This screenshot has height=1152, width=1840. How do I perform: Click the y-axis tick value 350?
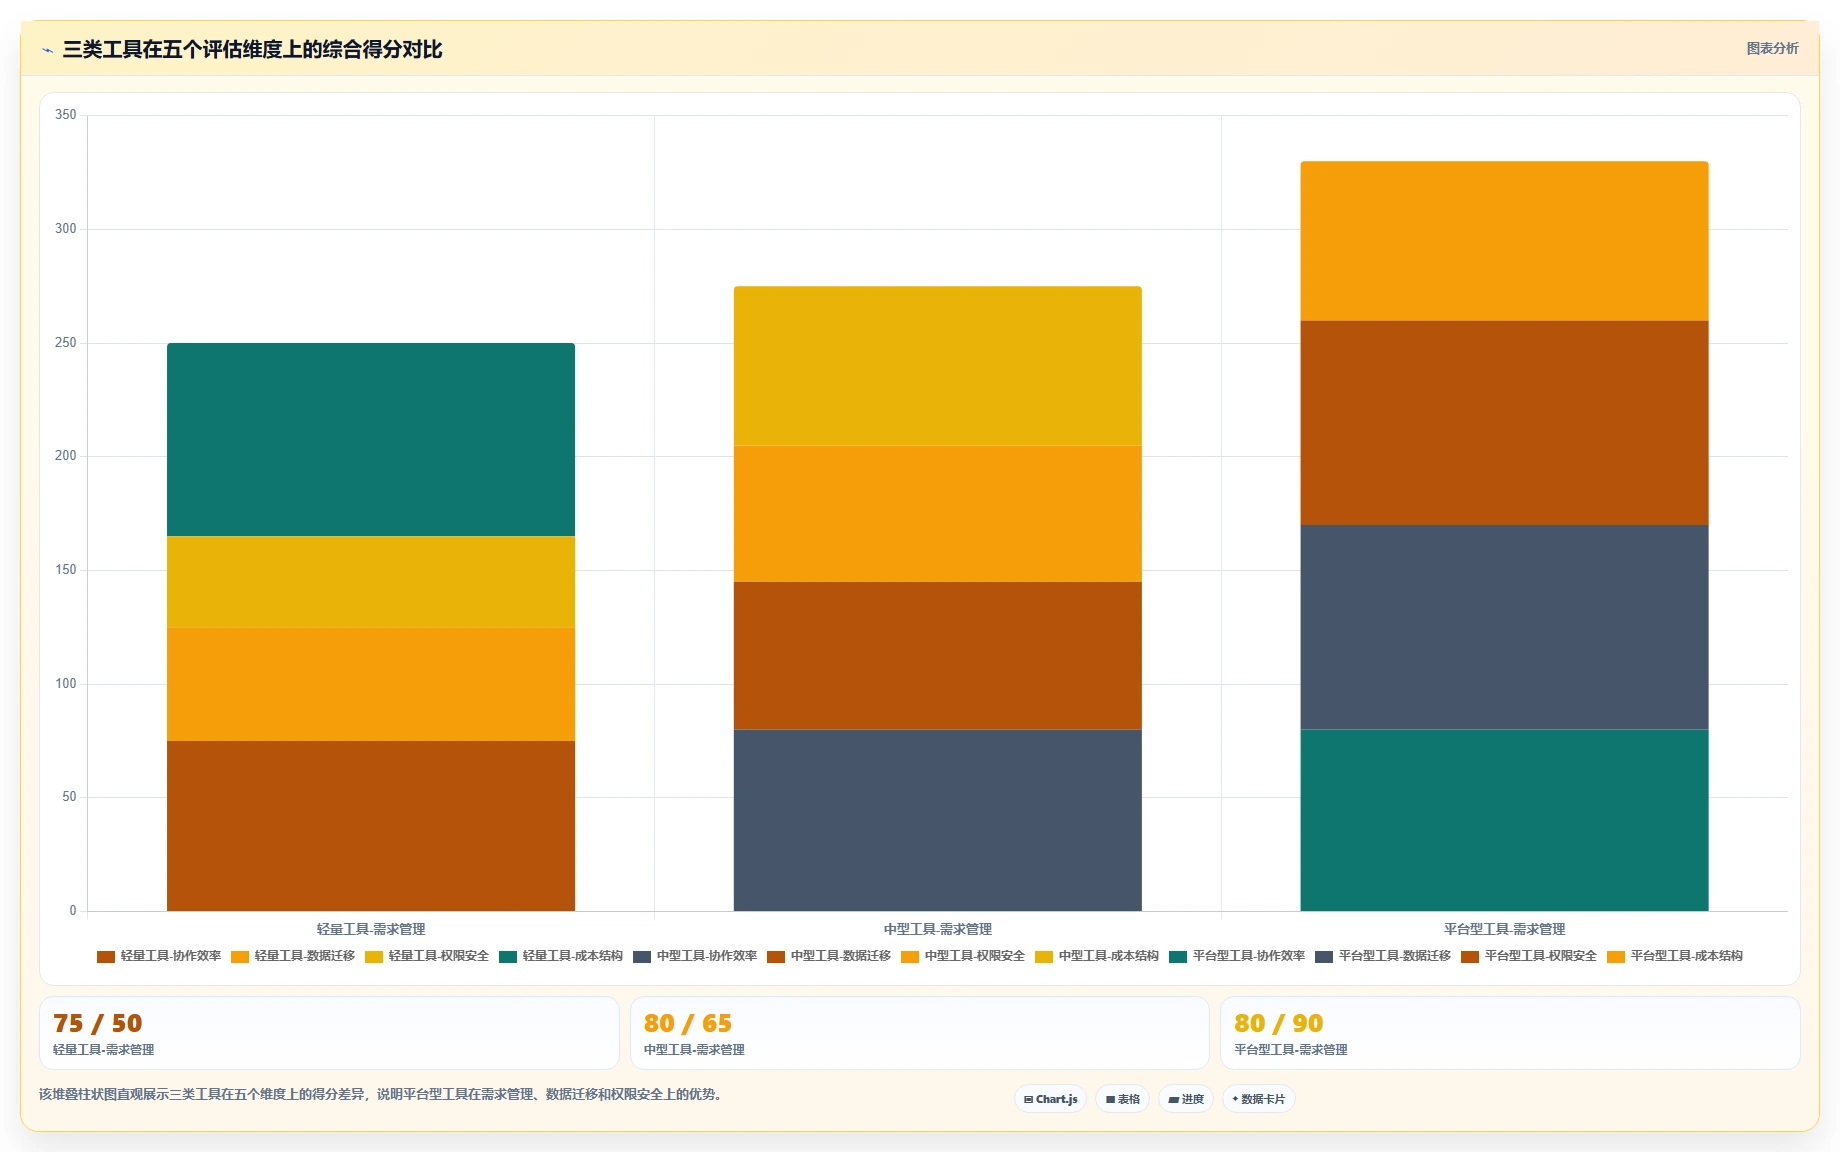(x=66, y=115)
